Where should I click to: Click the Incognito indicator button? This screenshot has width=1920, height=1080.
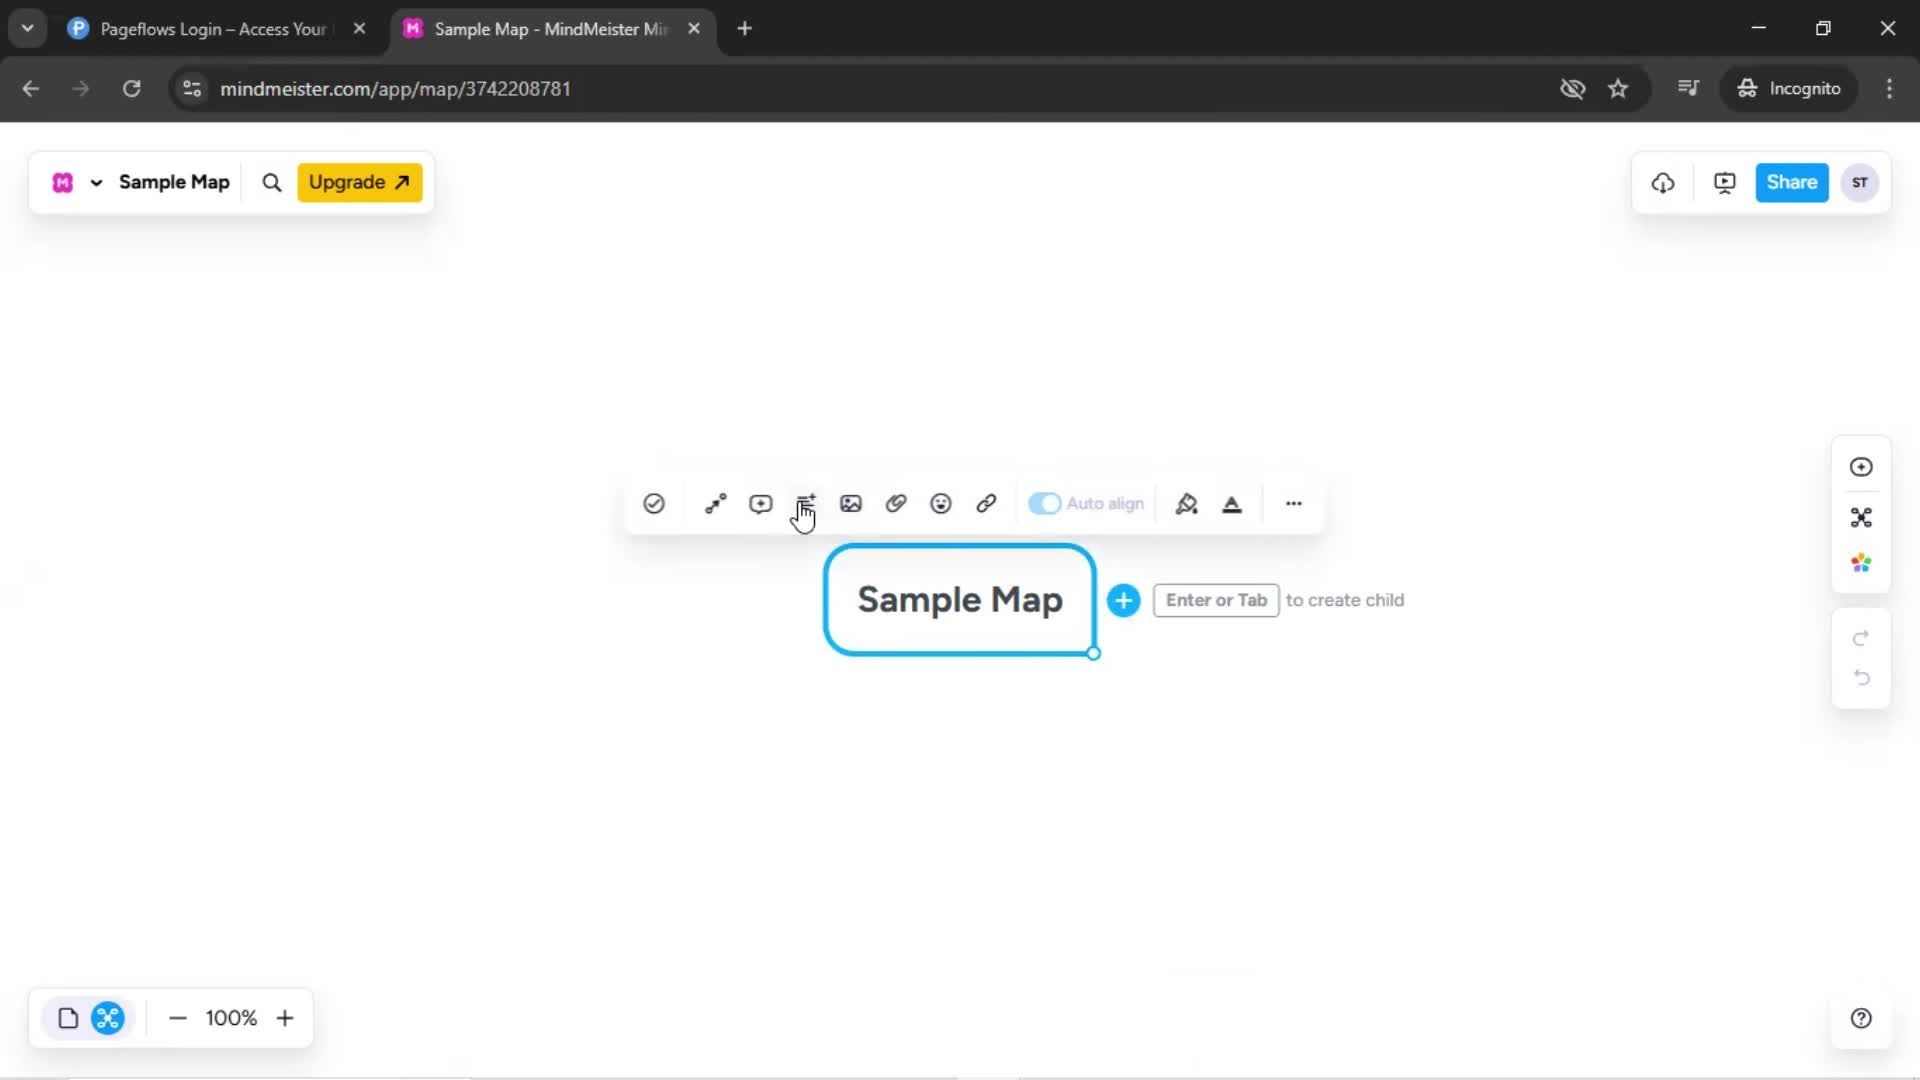pyautogui.click(x=1789, y=89)
